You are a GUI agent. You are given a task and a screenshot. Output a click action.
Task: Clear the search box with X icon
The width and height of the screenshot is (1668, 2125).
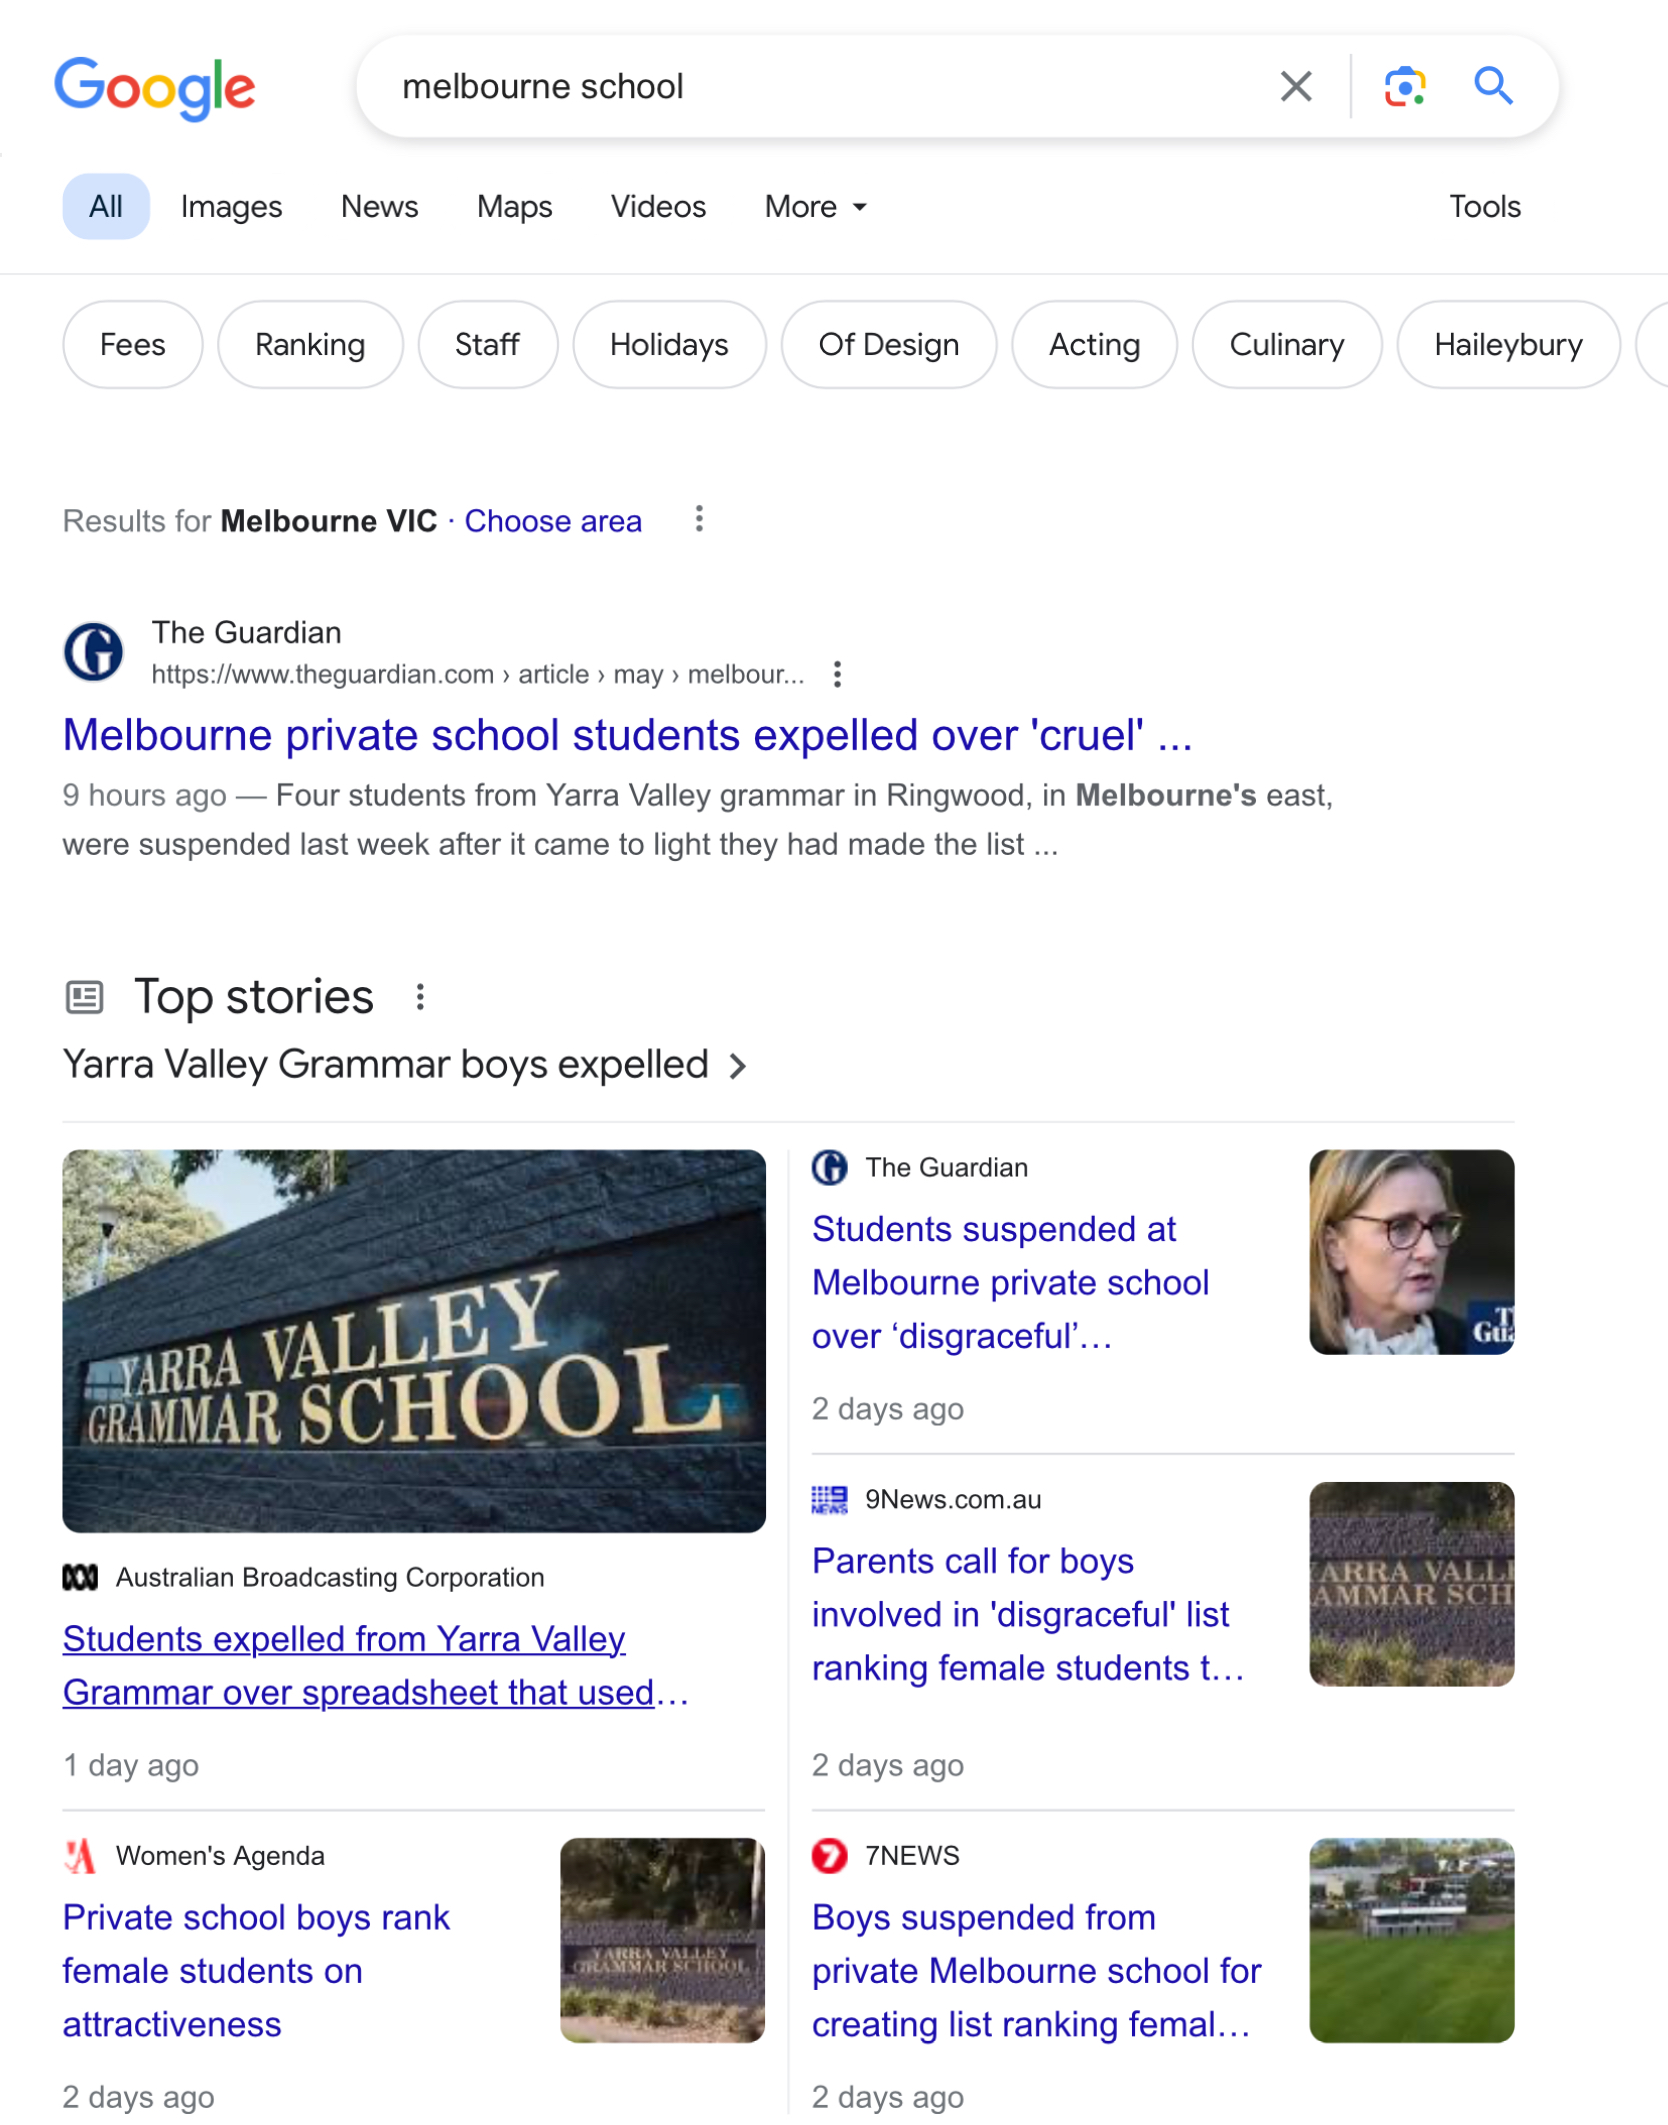pyautogui.click(x=1296, y=87)
